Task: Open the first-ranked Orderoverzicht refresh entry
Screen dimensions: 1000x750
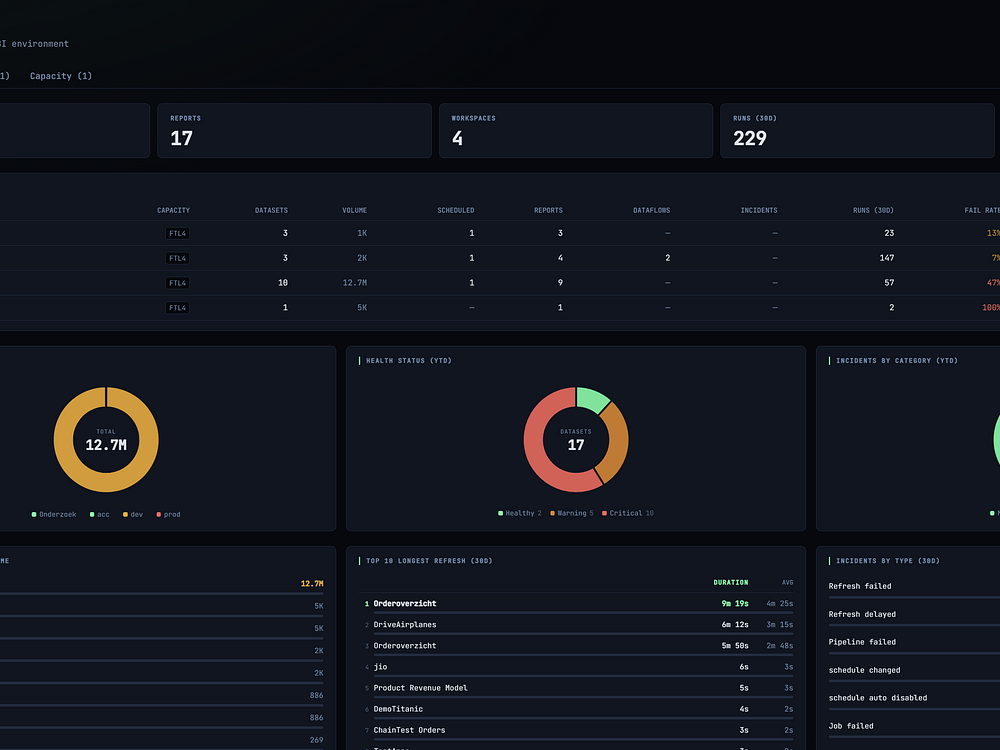Action: click(x=578, y=604)
